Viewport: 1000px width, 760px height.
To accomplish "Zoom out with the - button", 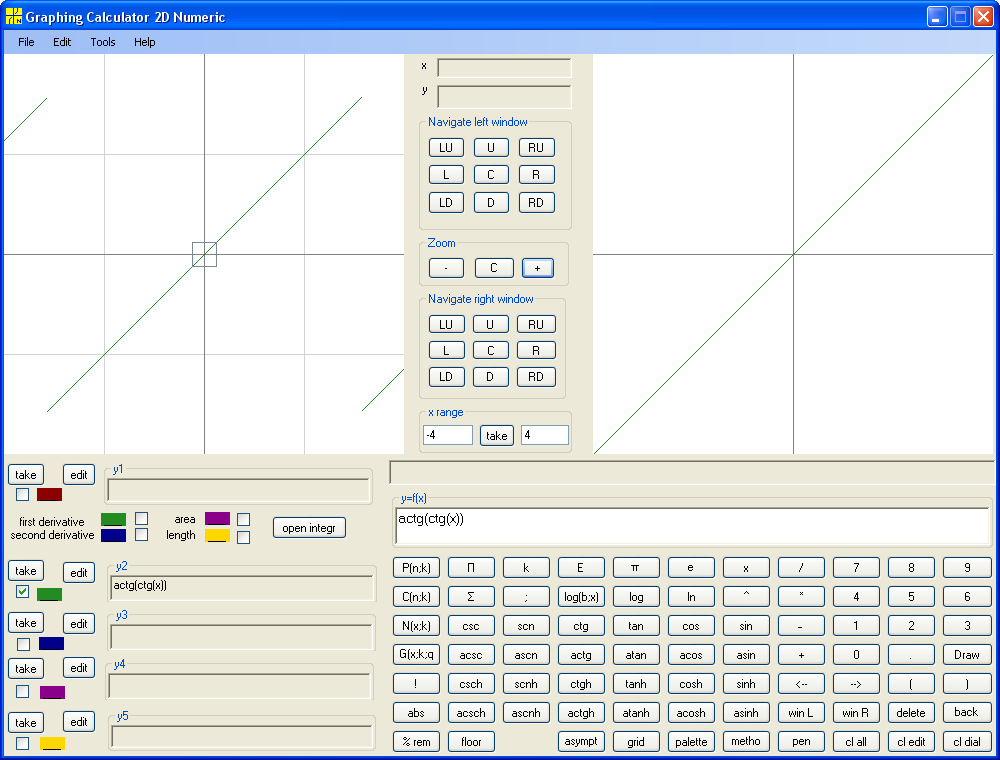I will pos(446,268).
